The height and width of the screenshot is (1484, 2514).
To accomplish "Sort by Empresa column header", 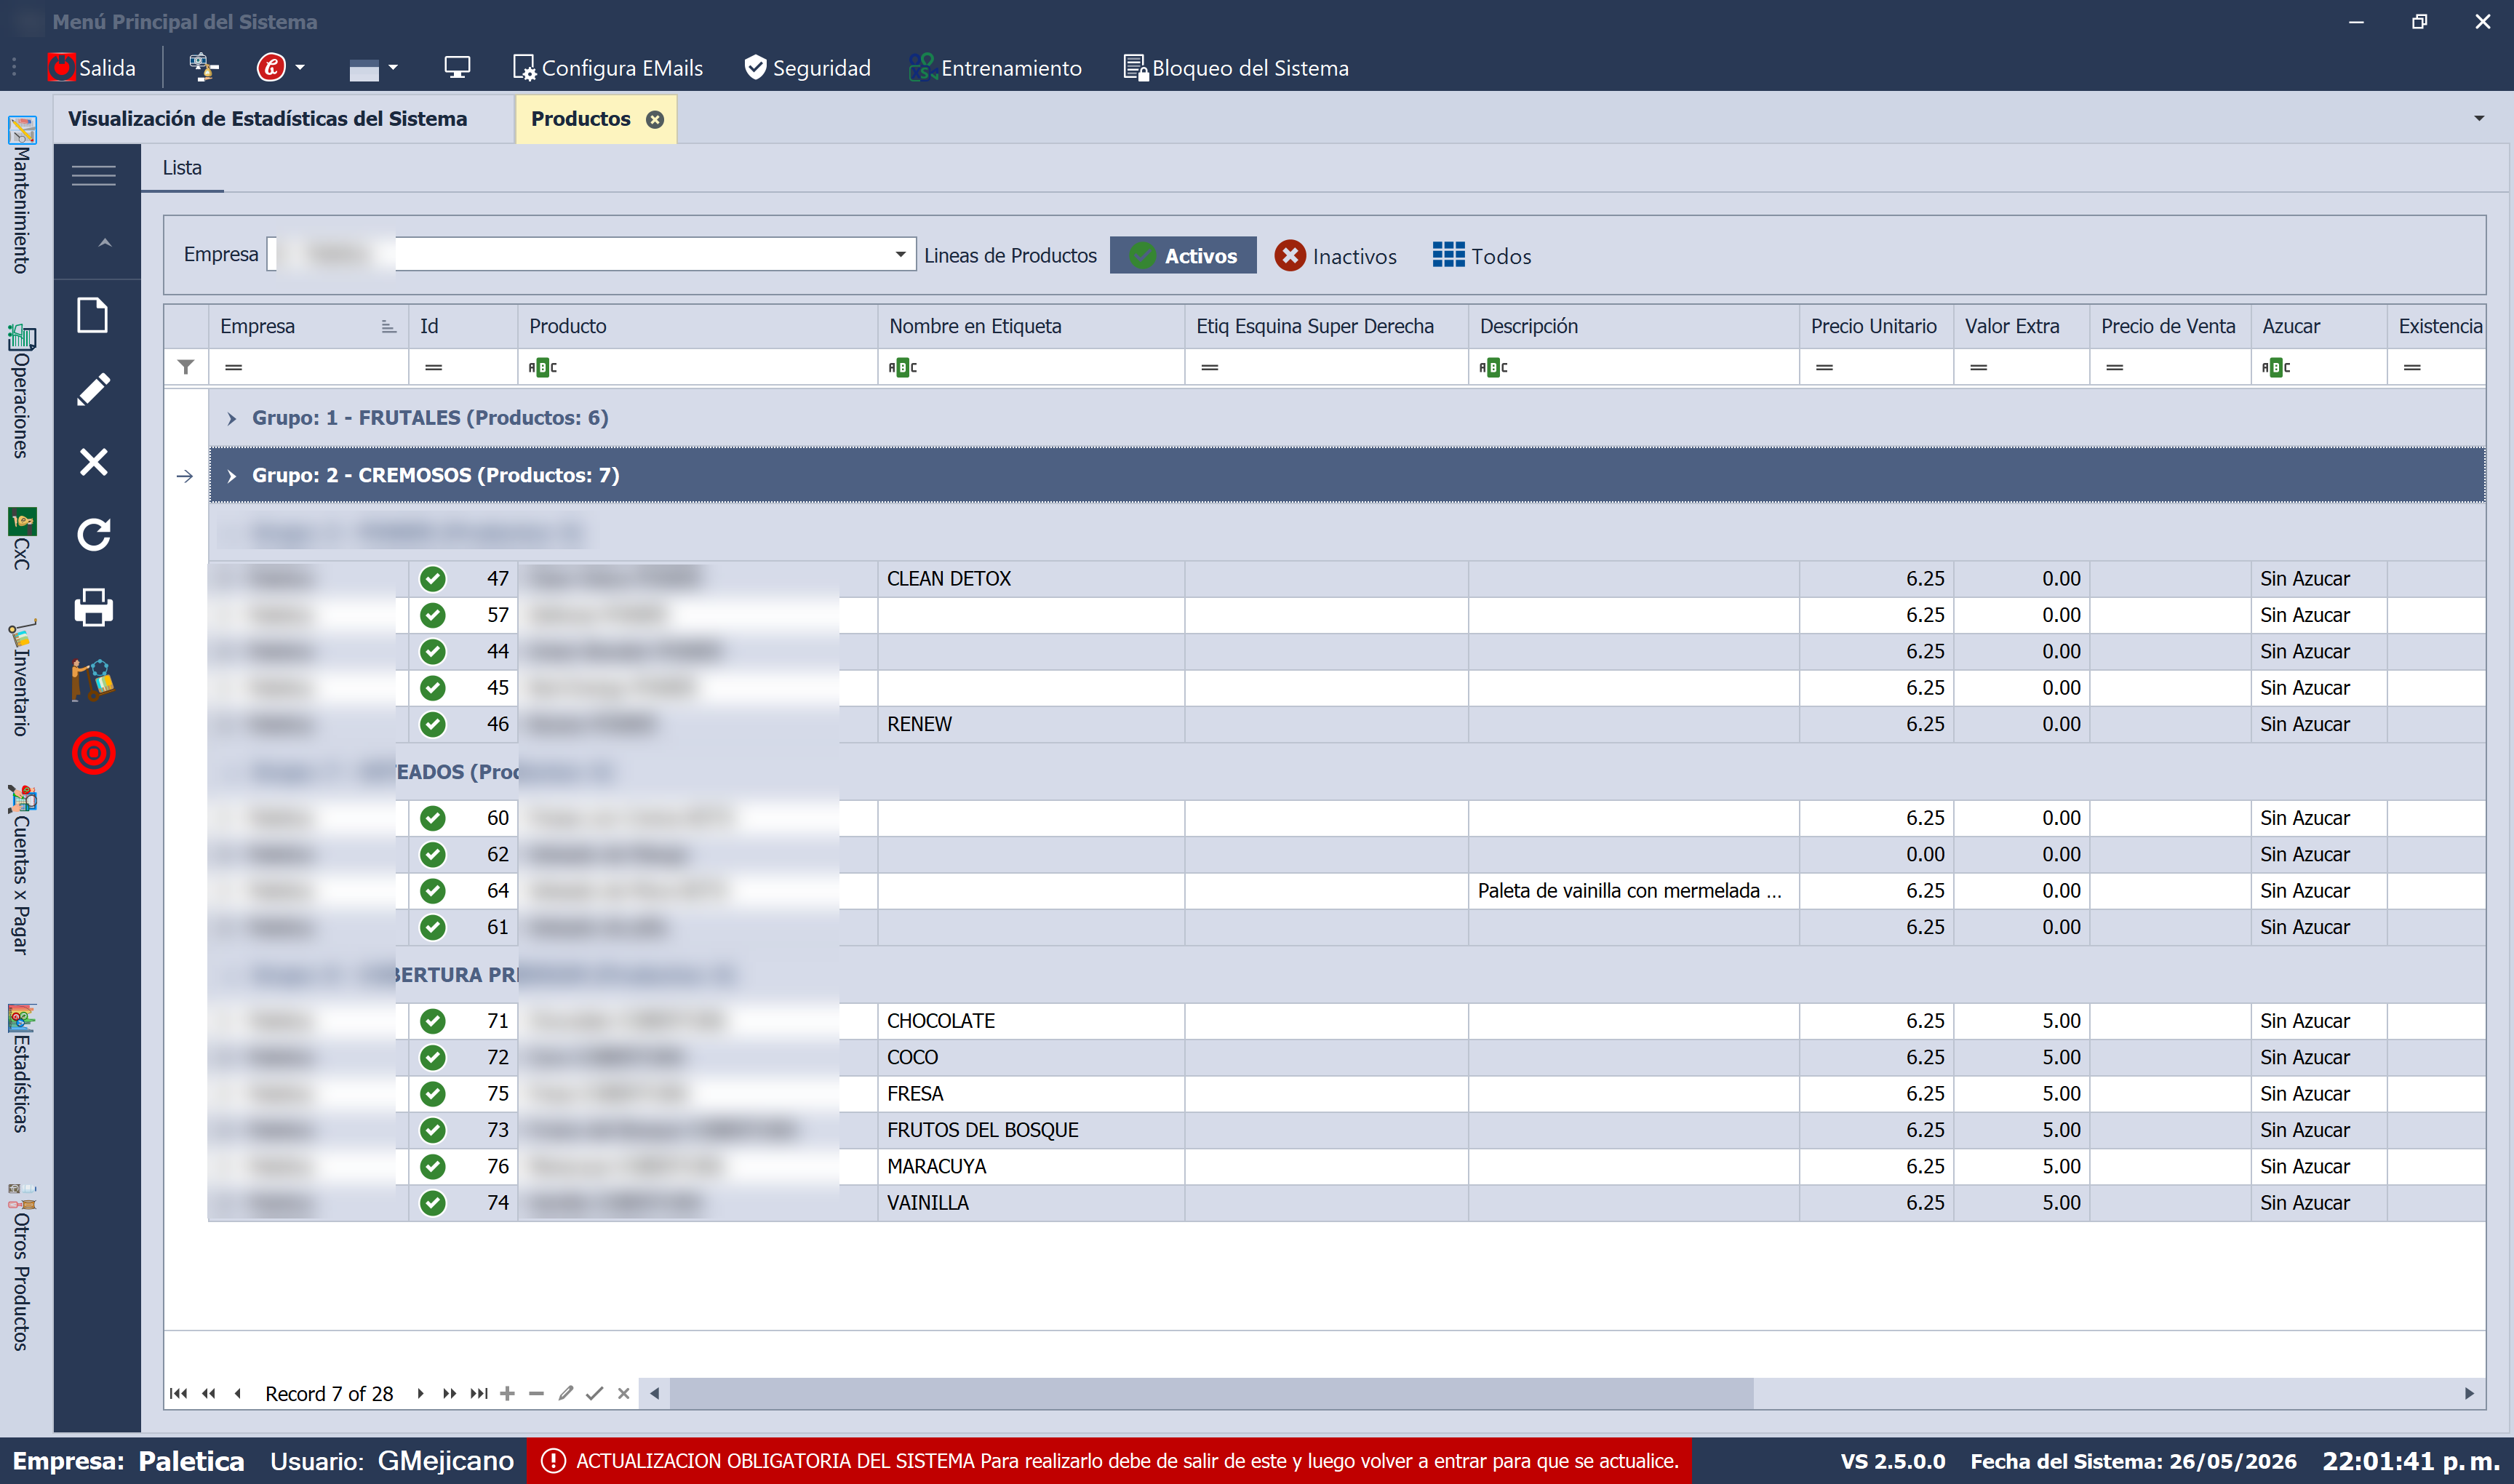I will coord(308,326).
